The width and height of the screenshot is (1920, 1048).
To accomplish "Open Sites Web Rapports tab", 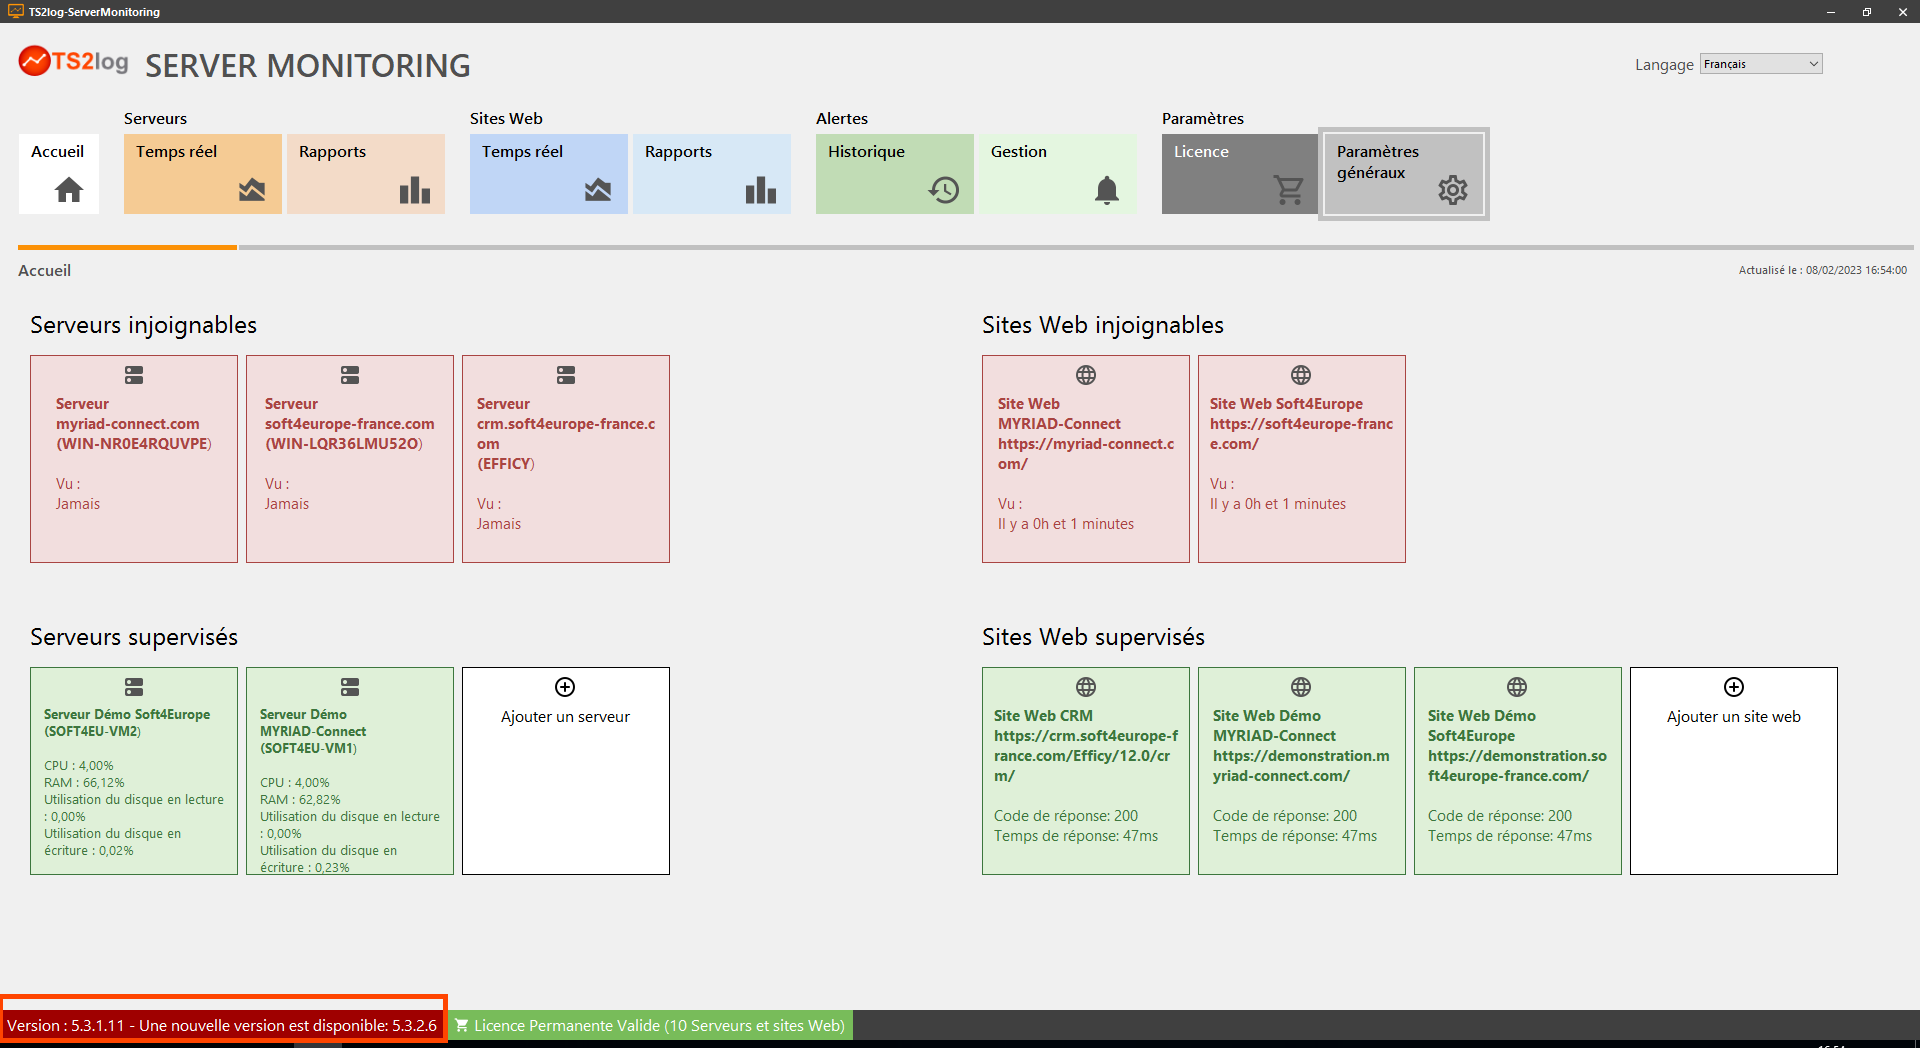I will 712,174.
